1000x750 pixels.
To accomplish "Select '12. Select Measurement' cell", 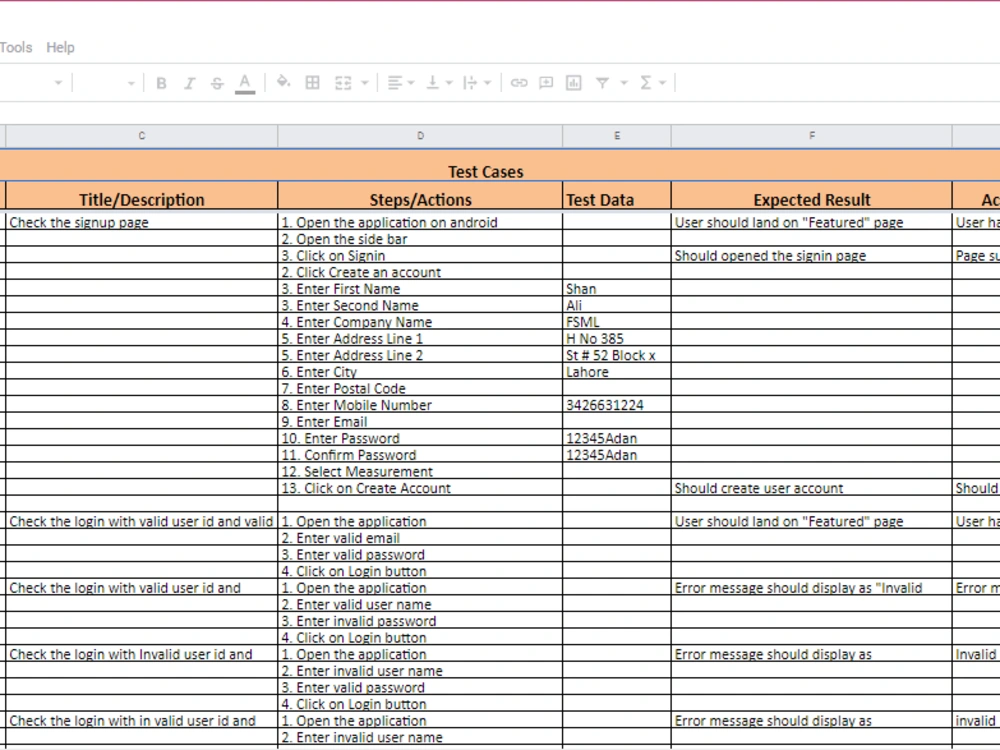I will pyautogui.click(x=420, y=471).
